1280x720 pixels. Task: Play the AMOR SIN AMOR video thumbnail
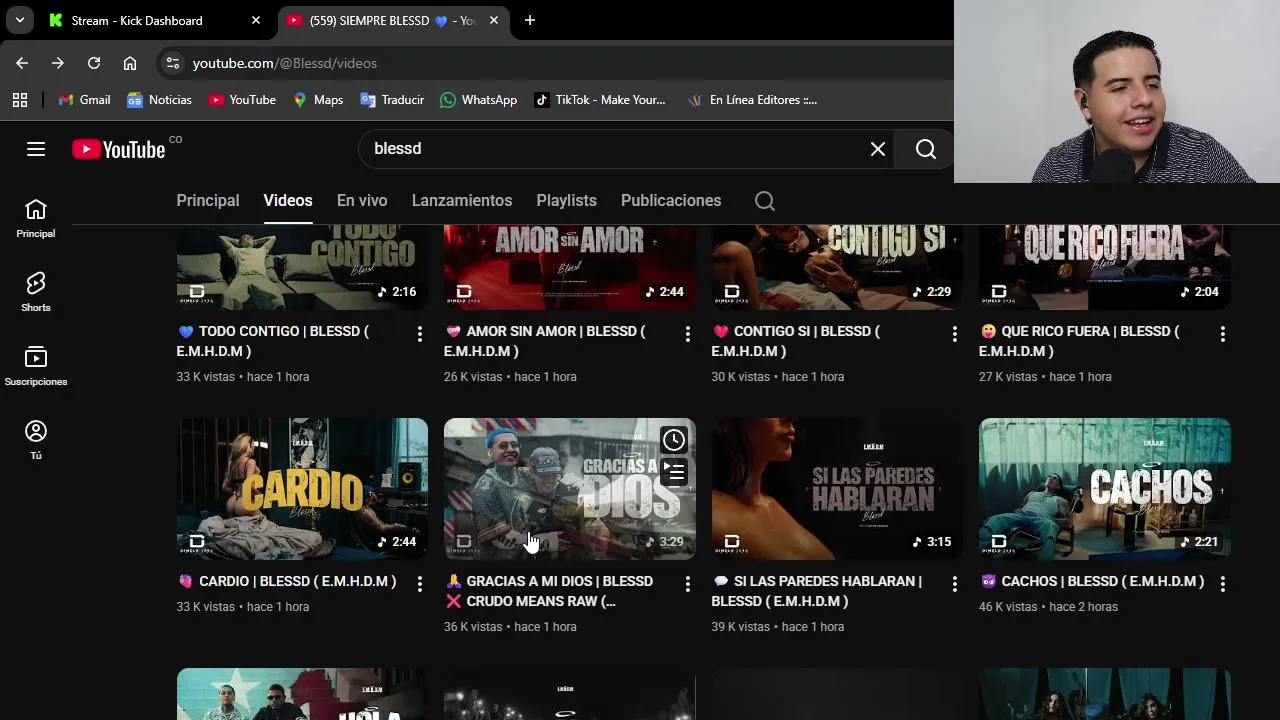click(x=570, y=268)
